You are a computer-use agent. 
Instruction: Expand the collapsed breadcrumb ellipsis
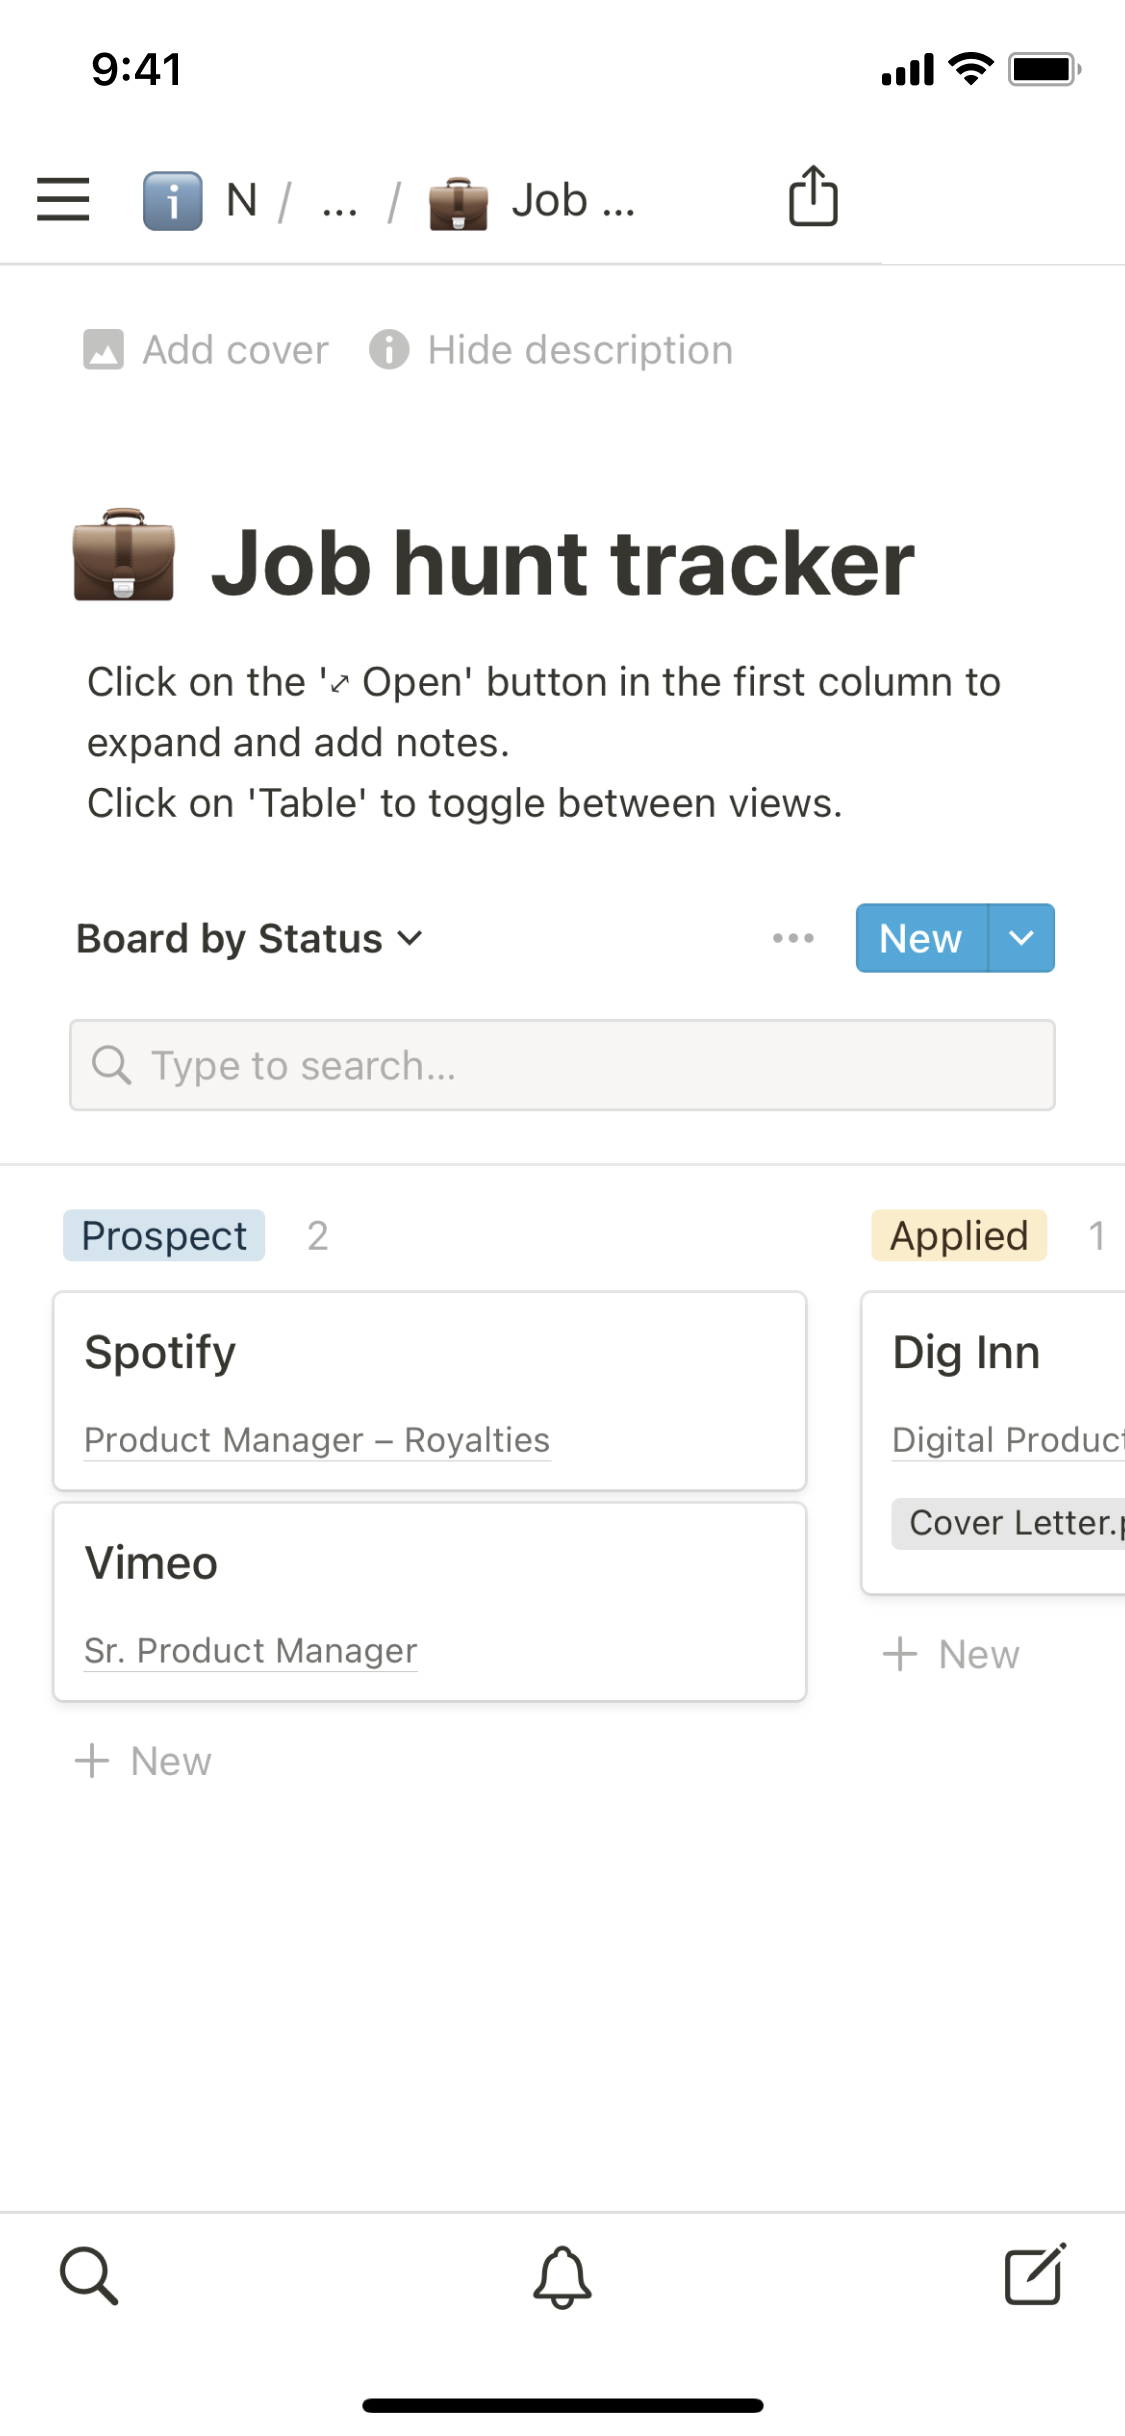click(x=340, y=203)
